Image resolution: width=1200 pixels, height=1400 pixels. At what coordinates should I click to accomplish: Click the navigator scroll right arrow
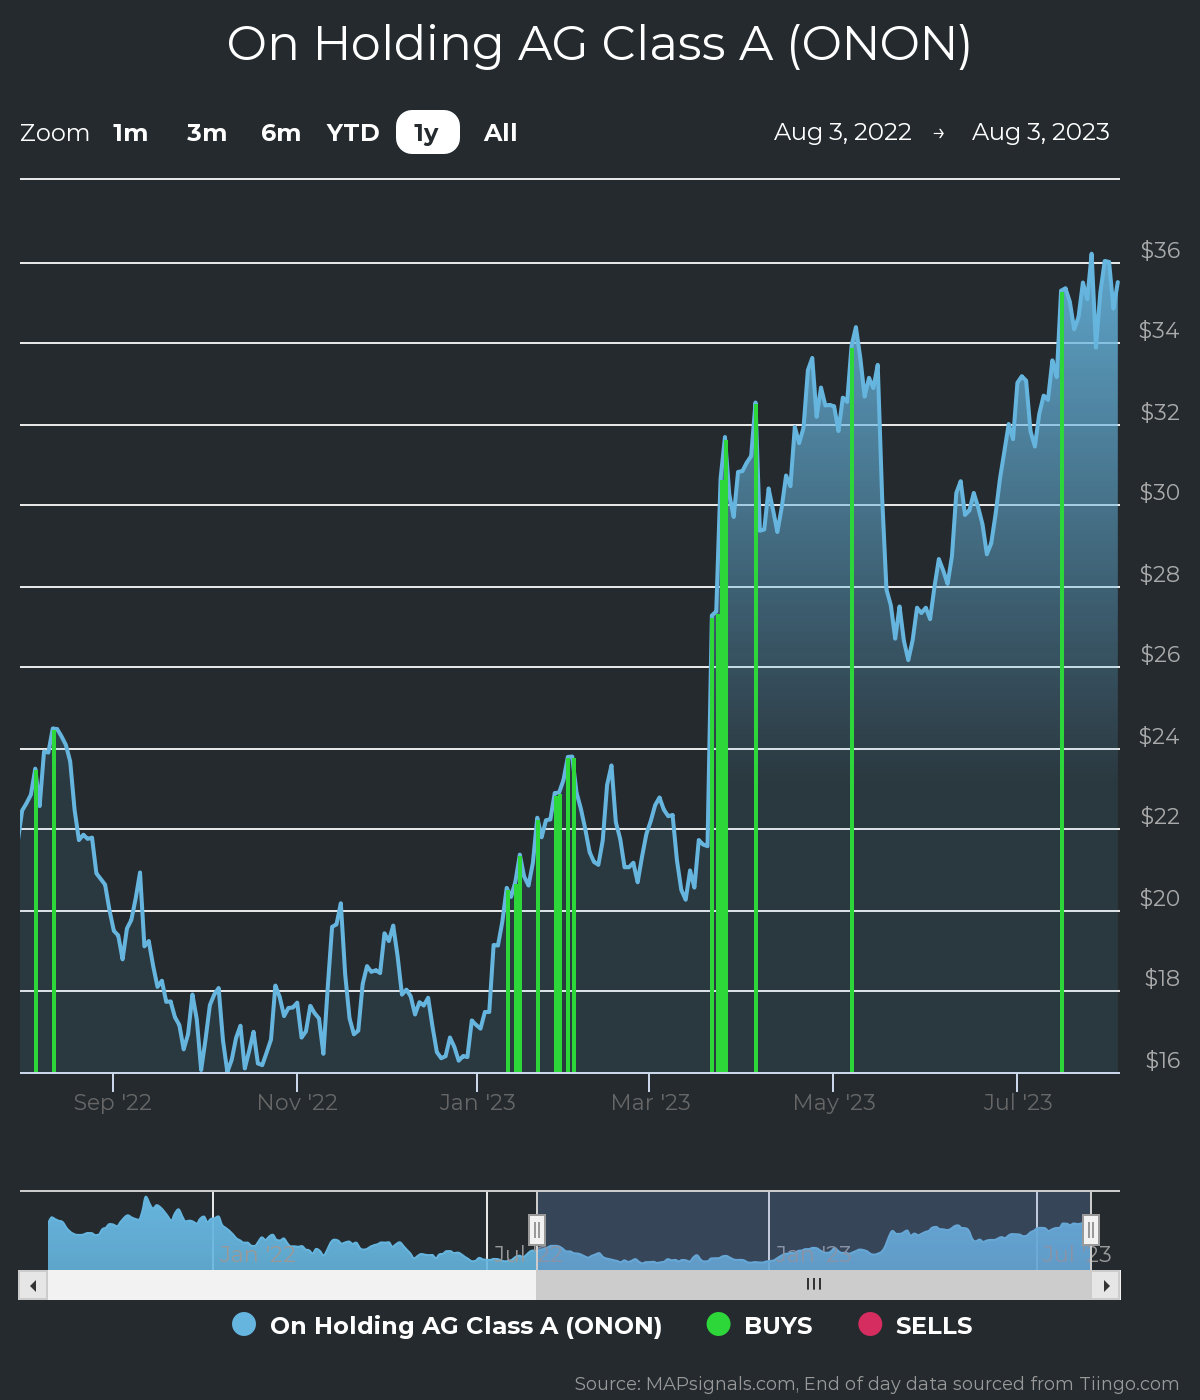pyautogui.click(x=1106, y=1285)
